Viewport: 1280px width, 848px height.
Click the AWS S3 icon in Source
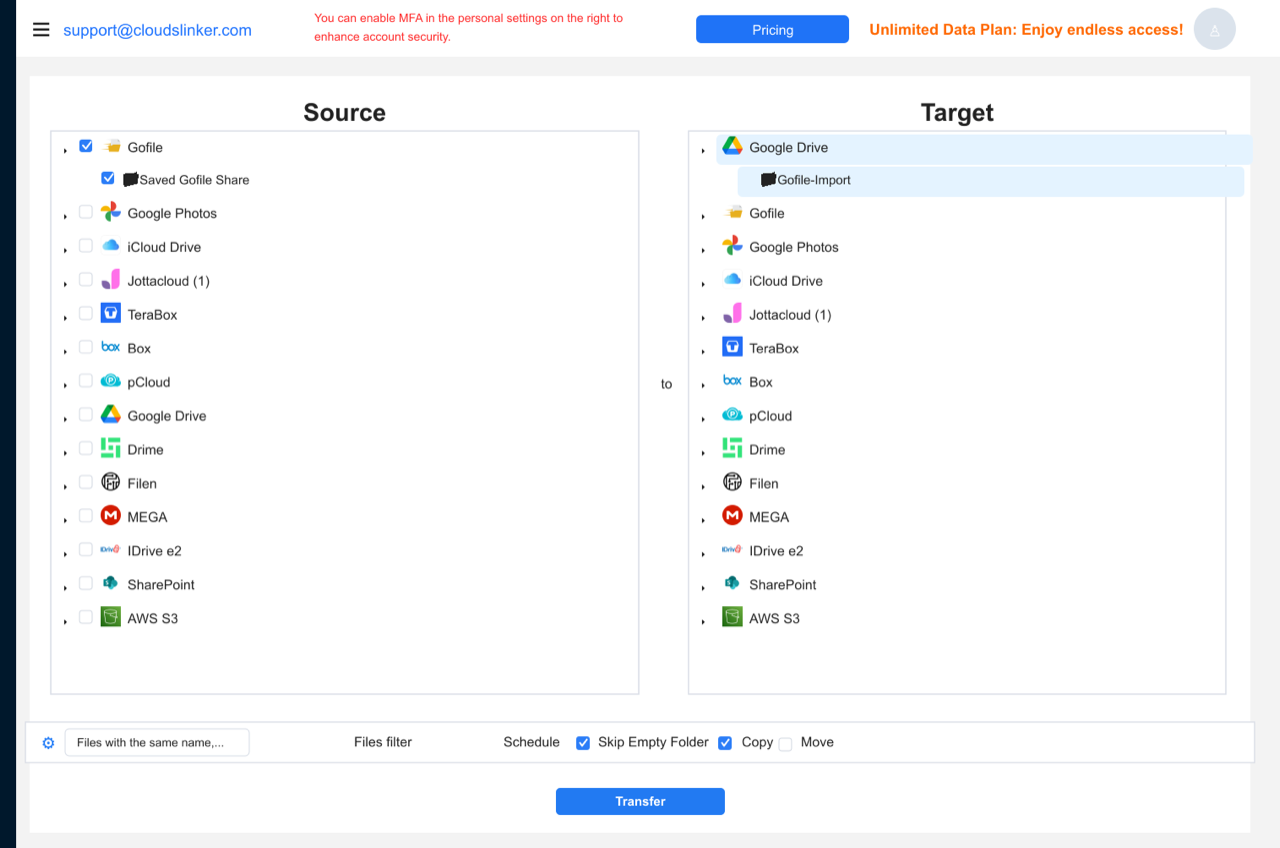pos(111,617)
